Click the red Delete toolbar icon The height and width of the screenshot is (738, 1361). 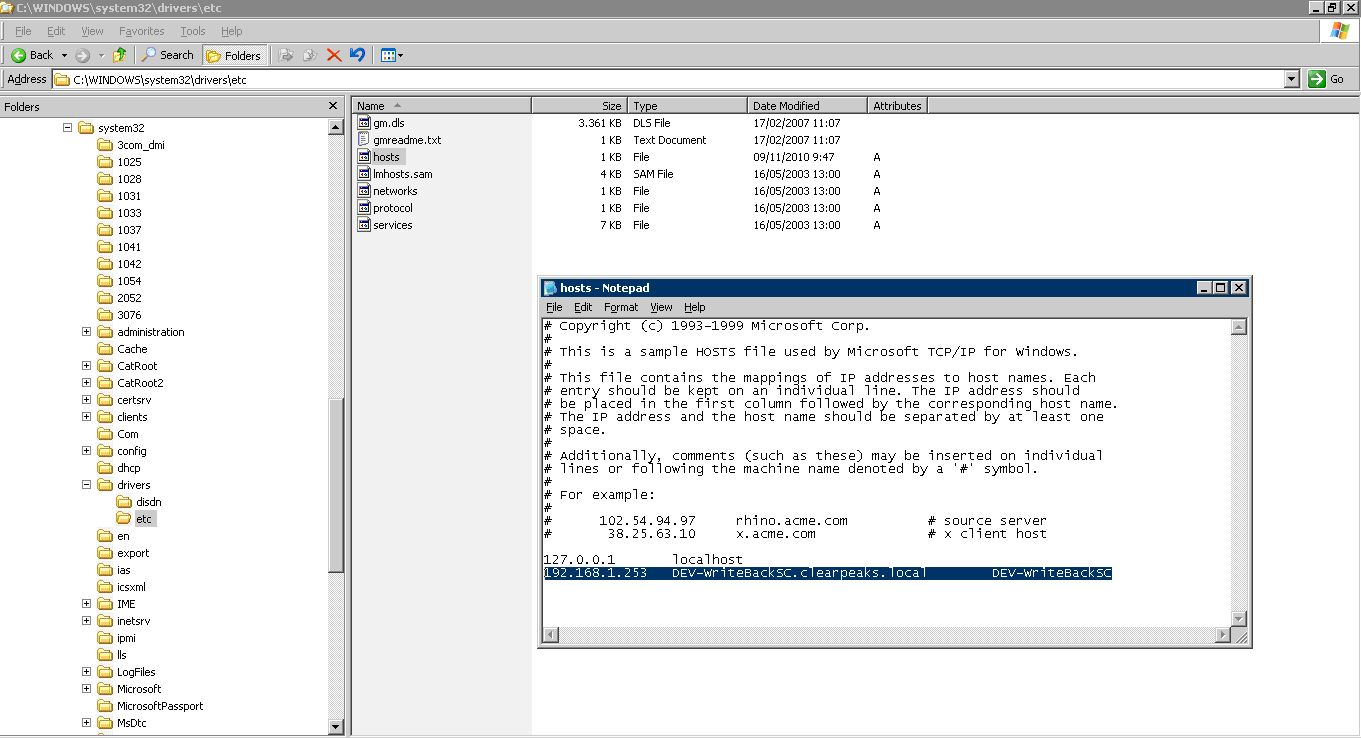point(334,55)
